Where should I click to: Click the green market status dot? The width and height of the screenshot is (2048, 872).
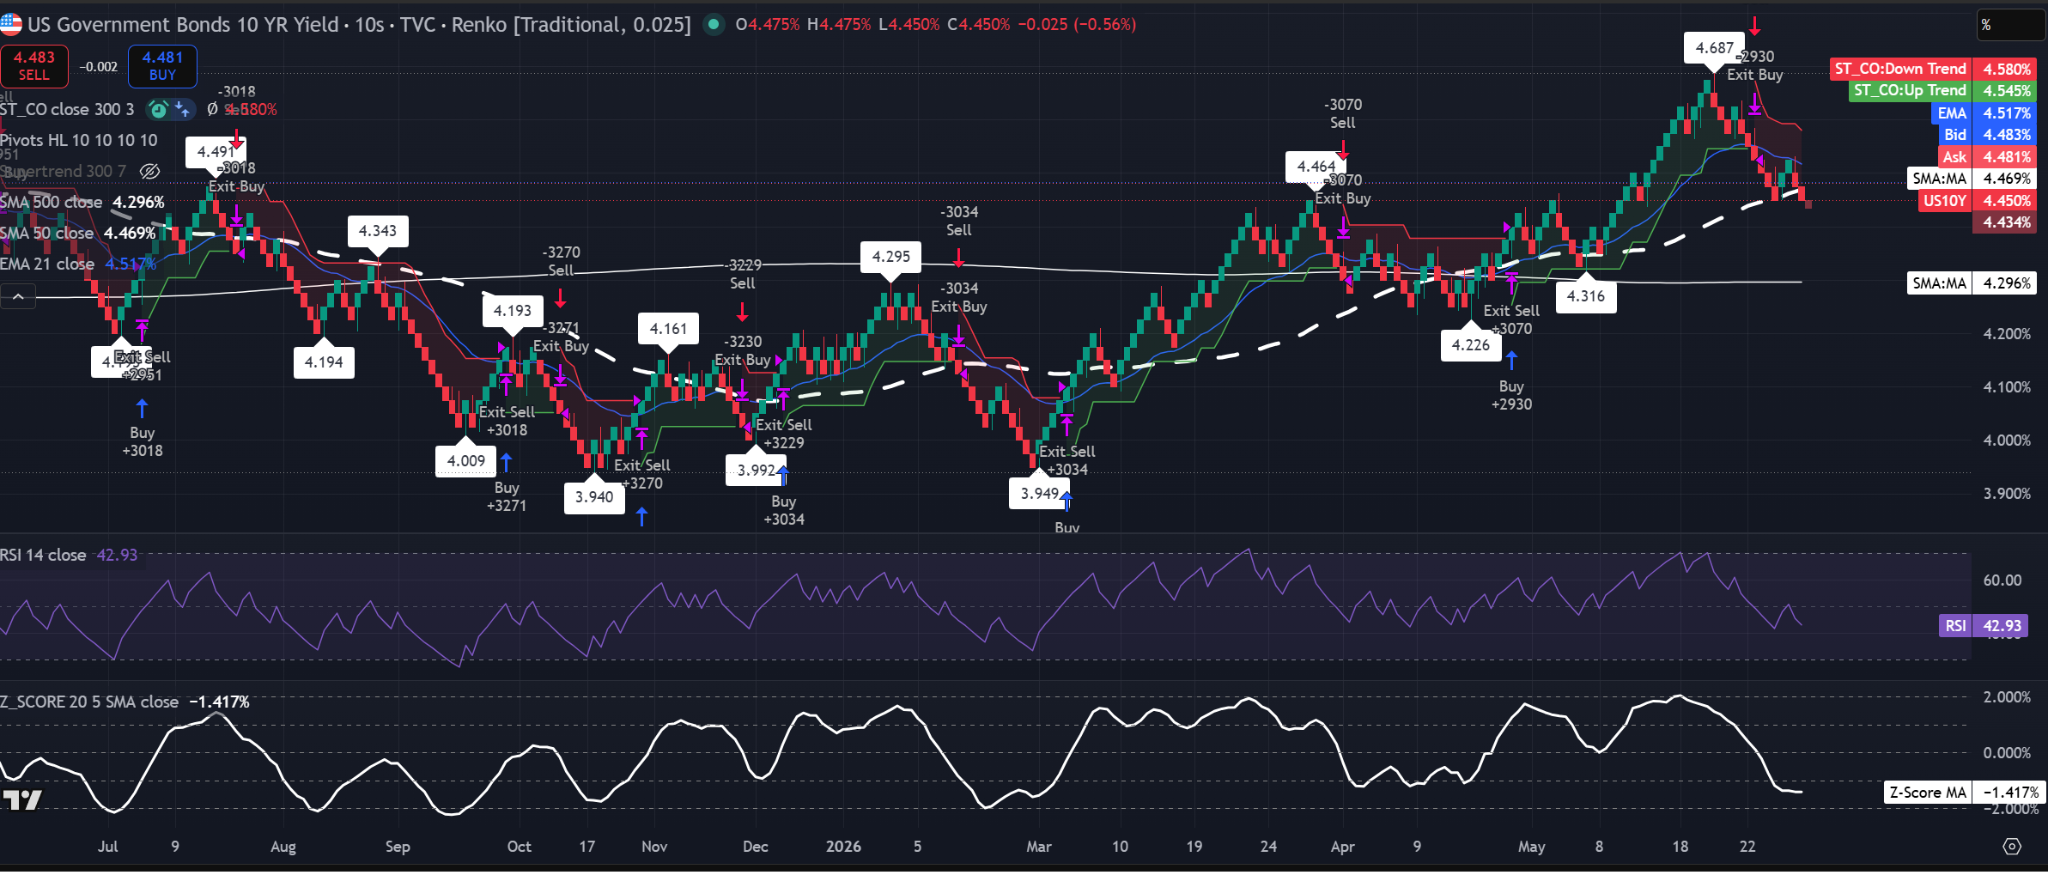[x=713, y=24]
